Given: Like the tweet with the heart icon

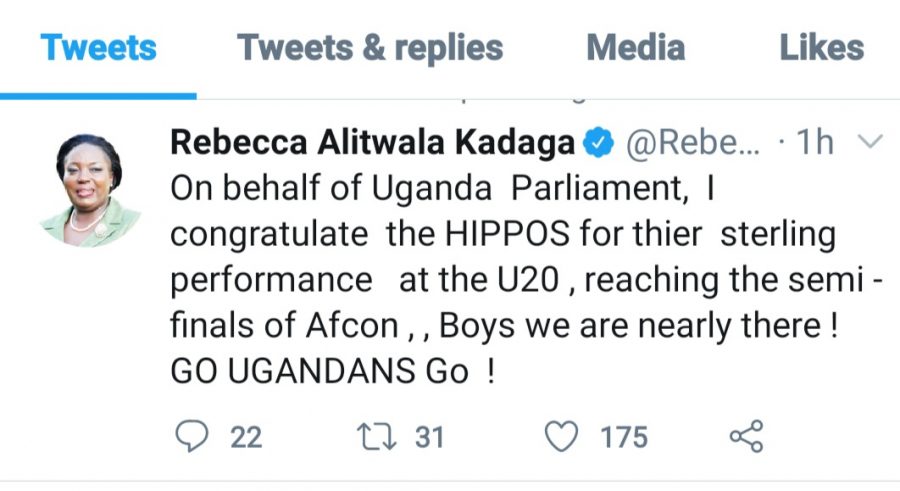Looking at the screenshot, I should pos(563,437).
